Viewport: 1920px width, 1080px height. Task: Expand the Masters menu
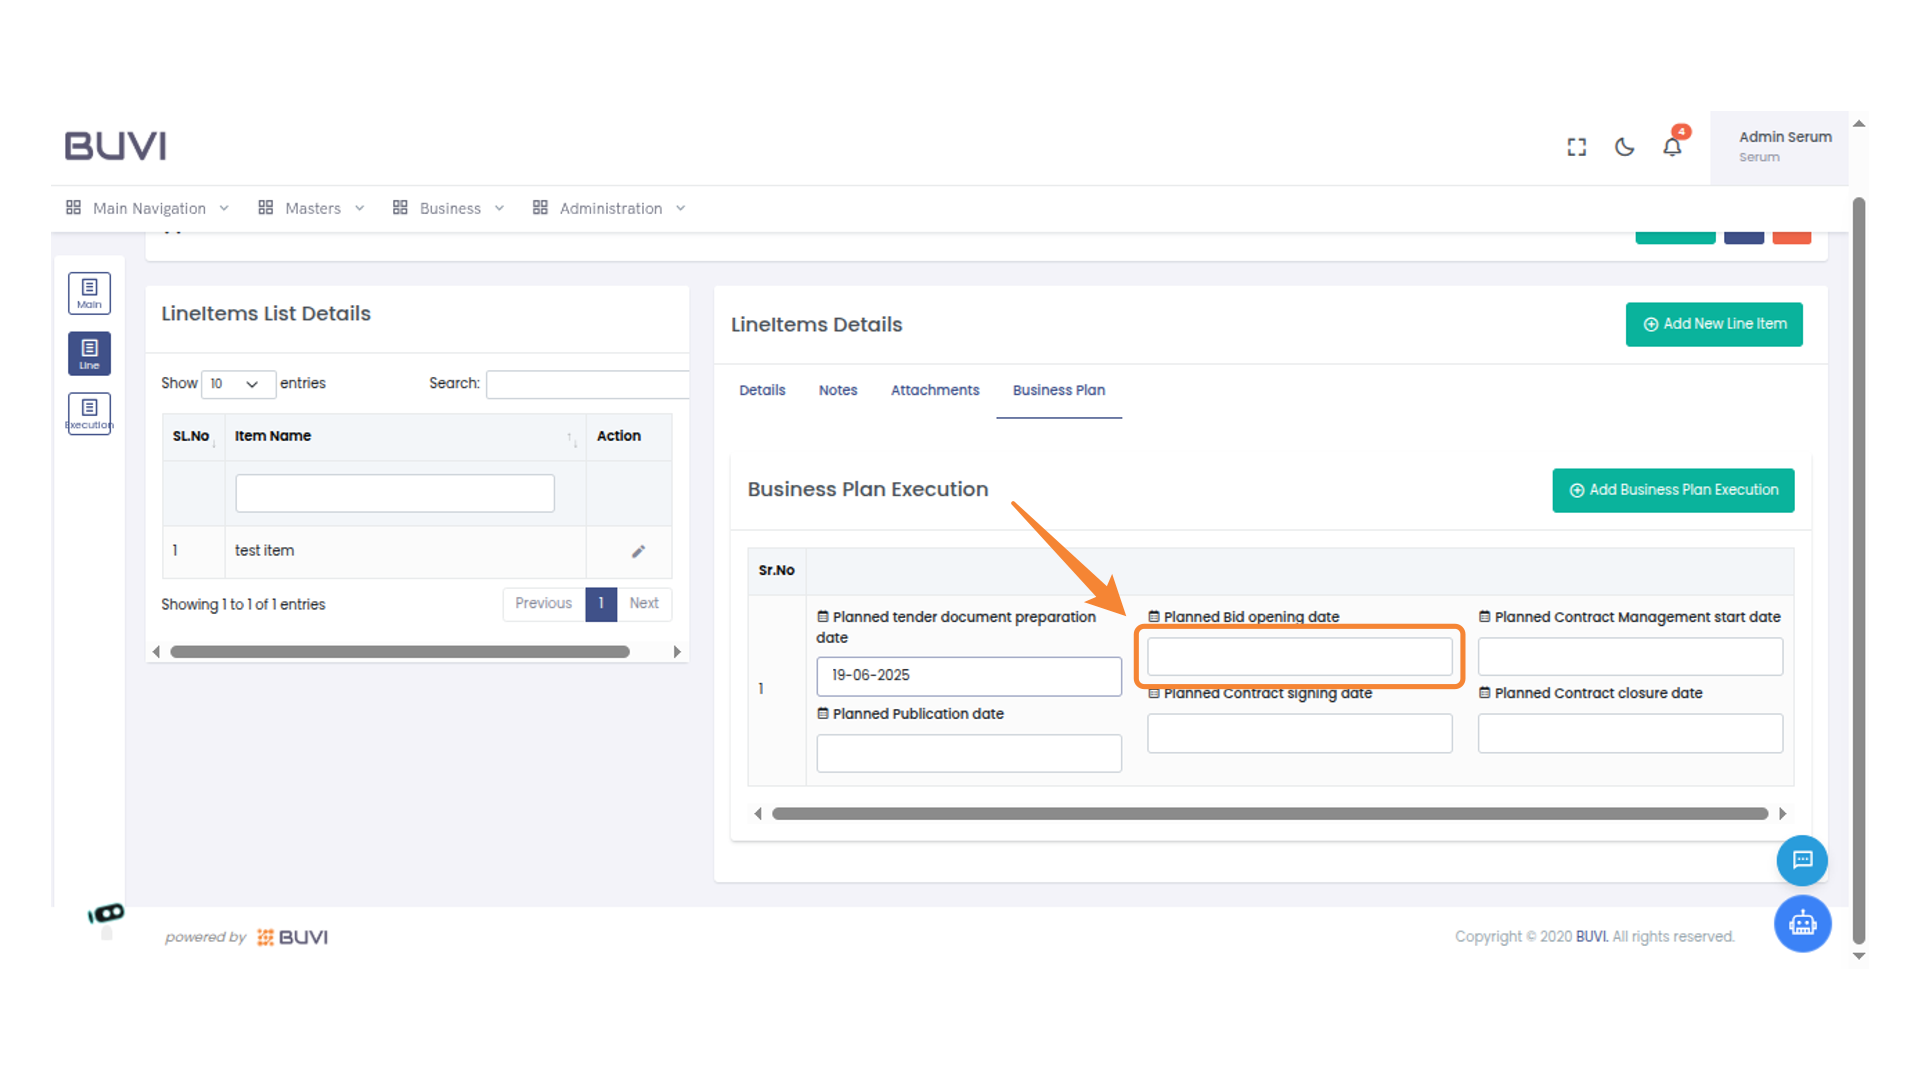click(x=311, y=208)
